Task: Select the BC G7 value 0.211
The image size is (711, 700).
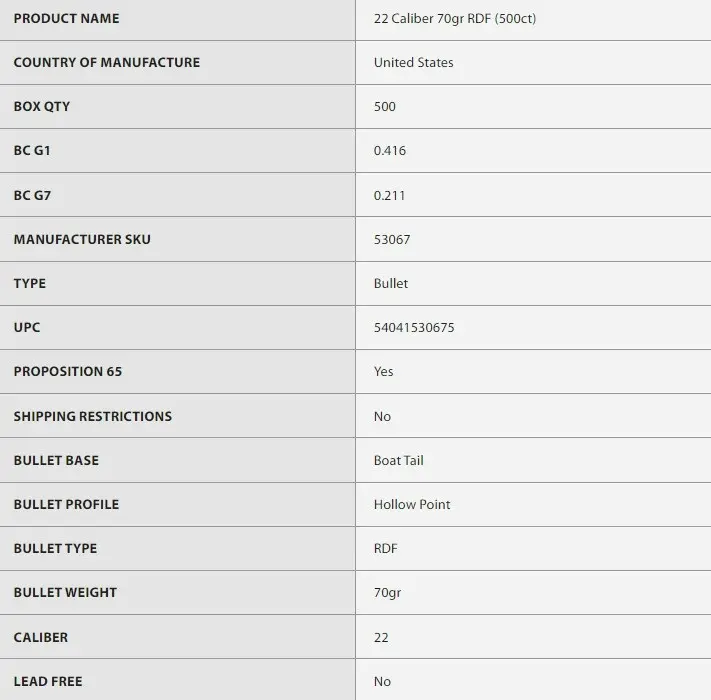Action: tap(389, 195)
